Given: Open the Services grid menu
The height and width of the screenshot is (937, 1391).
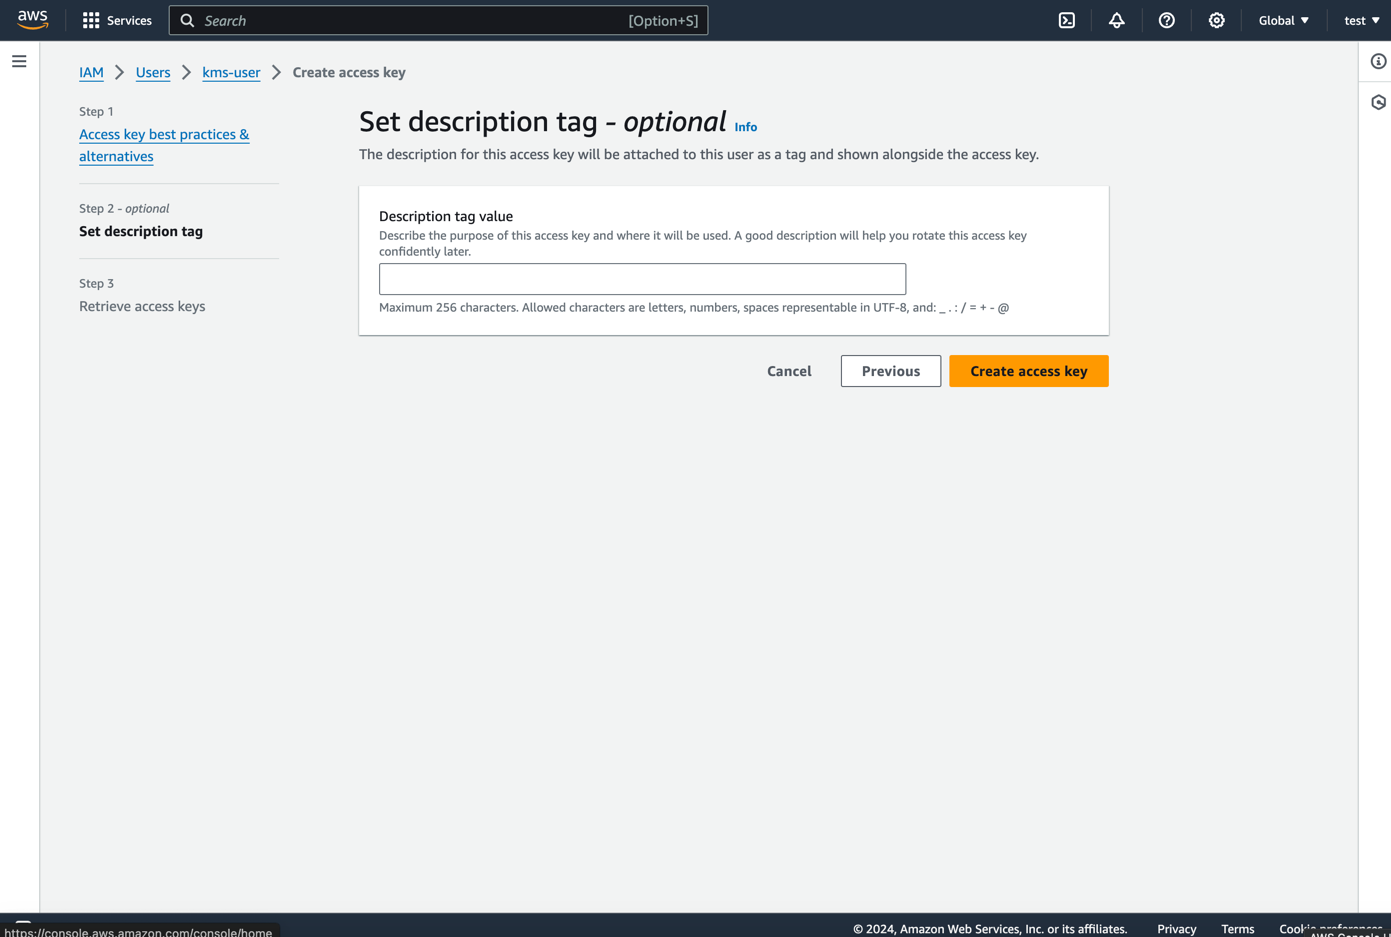Looking at the screenshot, I should point(91,20).
